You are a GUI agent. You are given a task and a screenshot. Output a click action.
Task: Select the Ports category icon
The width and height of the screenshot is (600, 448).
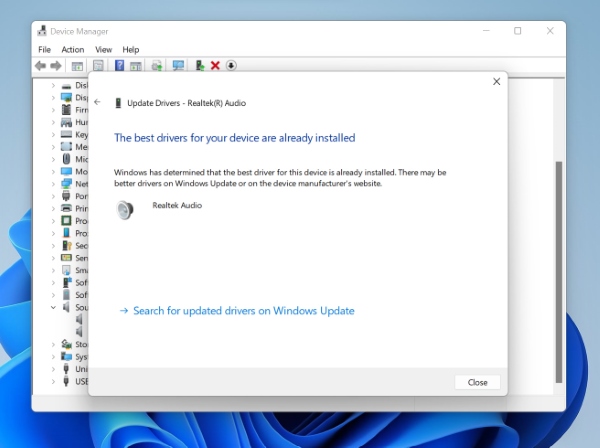click(66, 196)
